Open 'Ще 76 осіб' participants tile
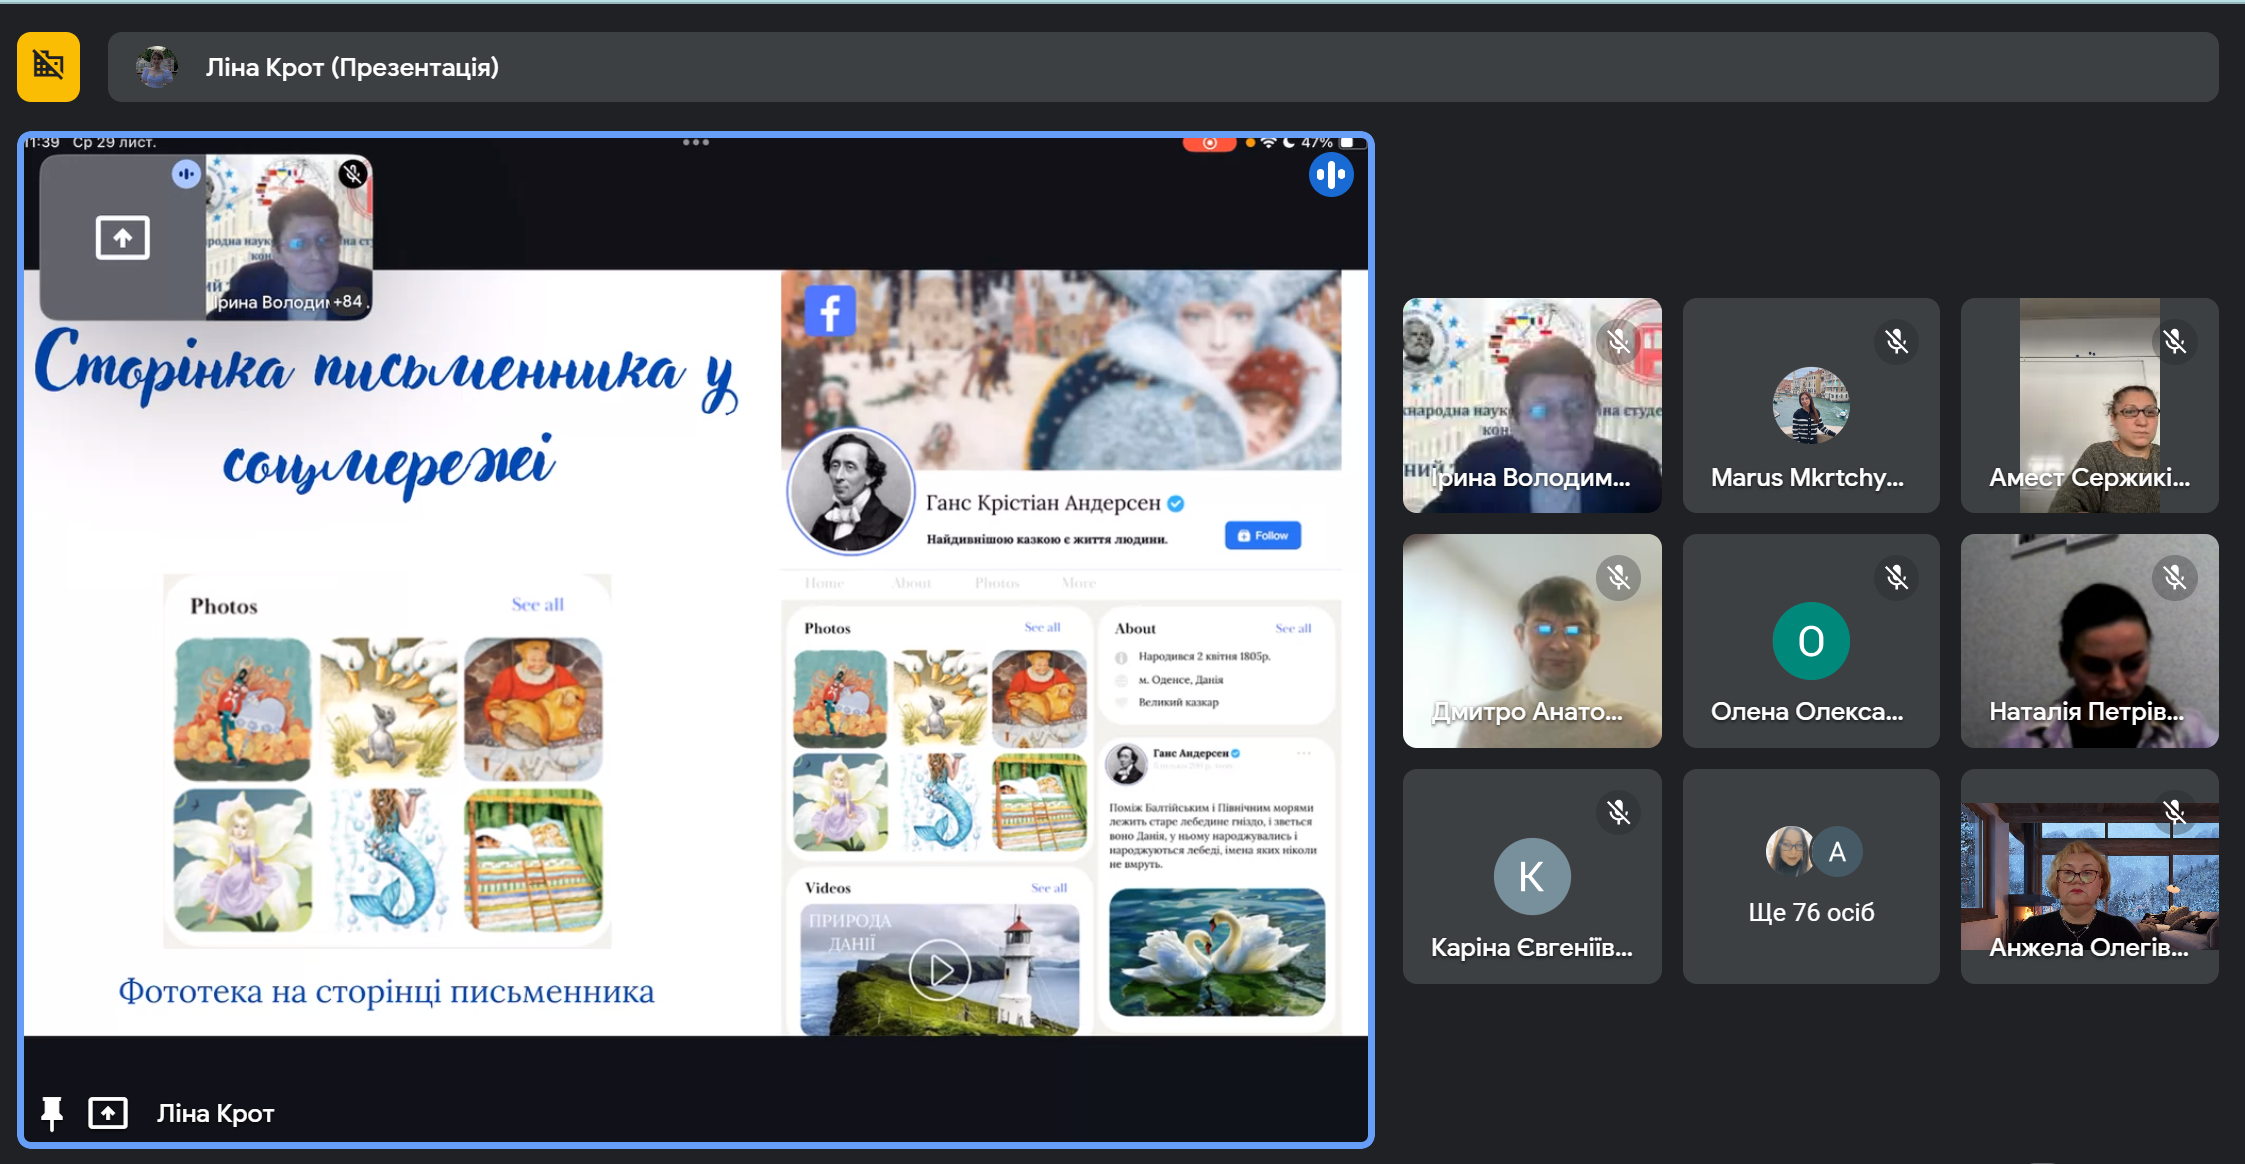The width and height of the screenshot is (2245, 1164). tap(1811, 876)
